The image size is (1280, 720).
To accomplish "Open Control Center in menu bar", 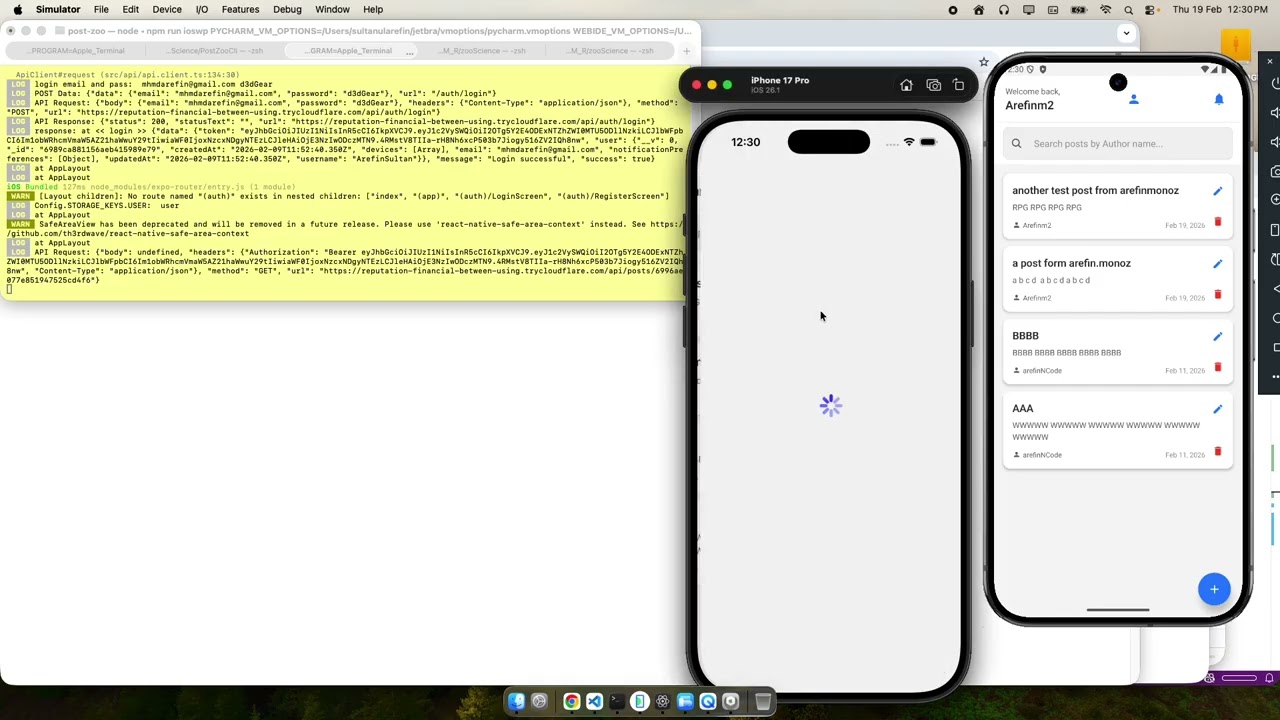I will click(1151, 10).
